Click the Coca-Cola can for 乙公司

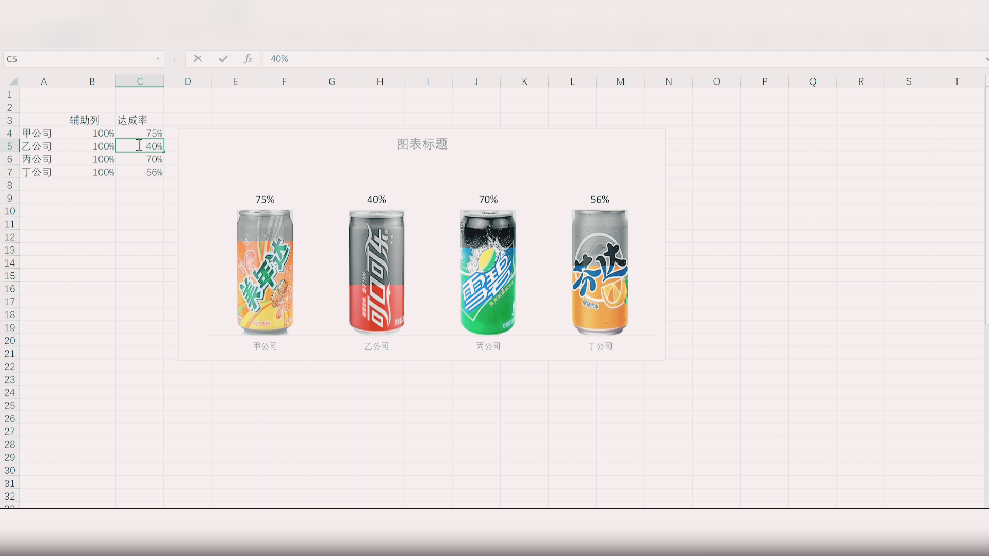point(377,272)
